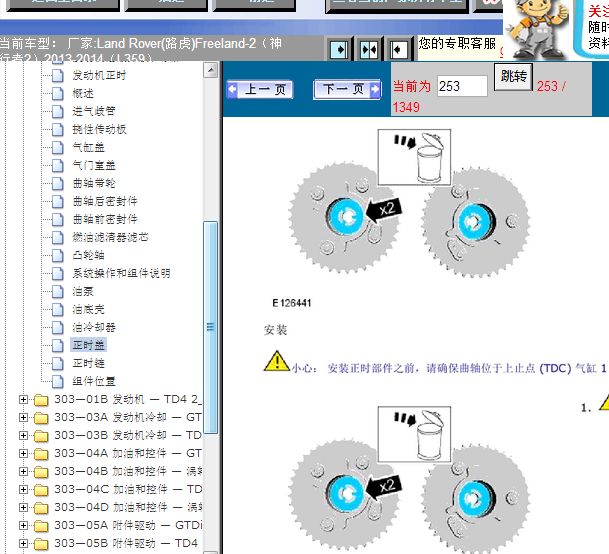The height and width of the screenshot is (554, 609).
Task: Open the 油泵 document
Action: point(83,291)
